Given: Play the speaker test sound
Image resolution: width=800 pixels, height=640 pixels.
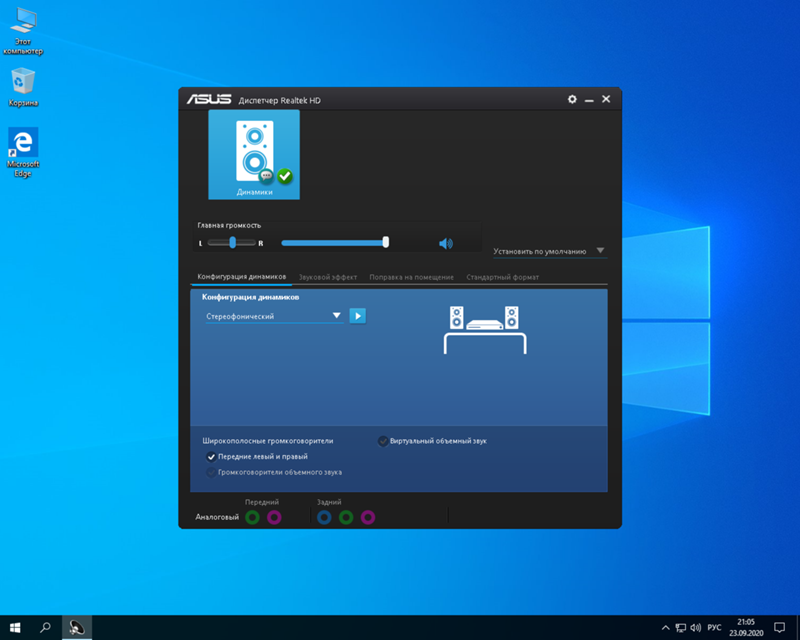Looking at the screenshot, I should (x=357, y=315).
